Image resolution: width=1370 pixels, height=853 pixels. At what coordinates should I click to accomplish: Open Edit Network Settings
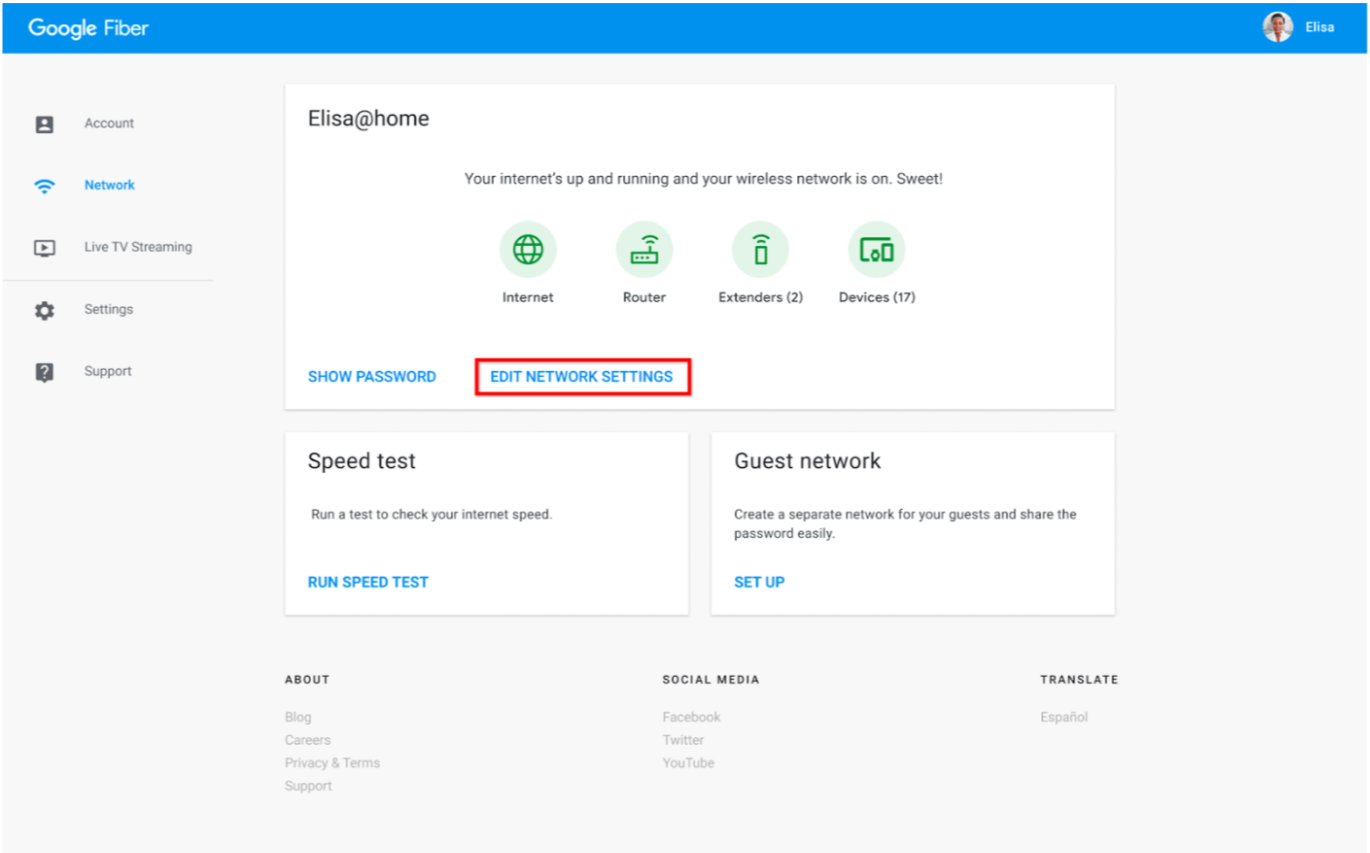coord(581,376)
